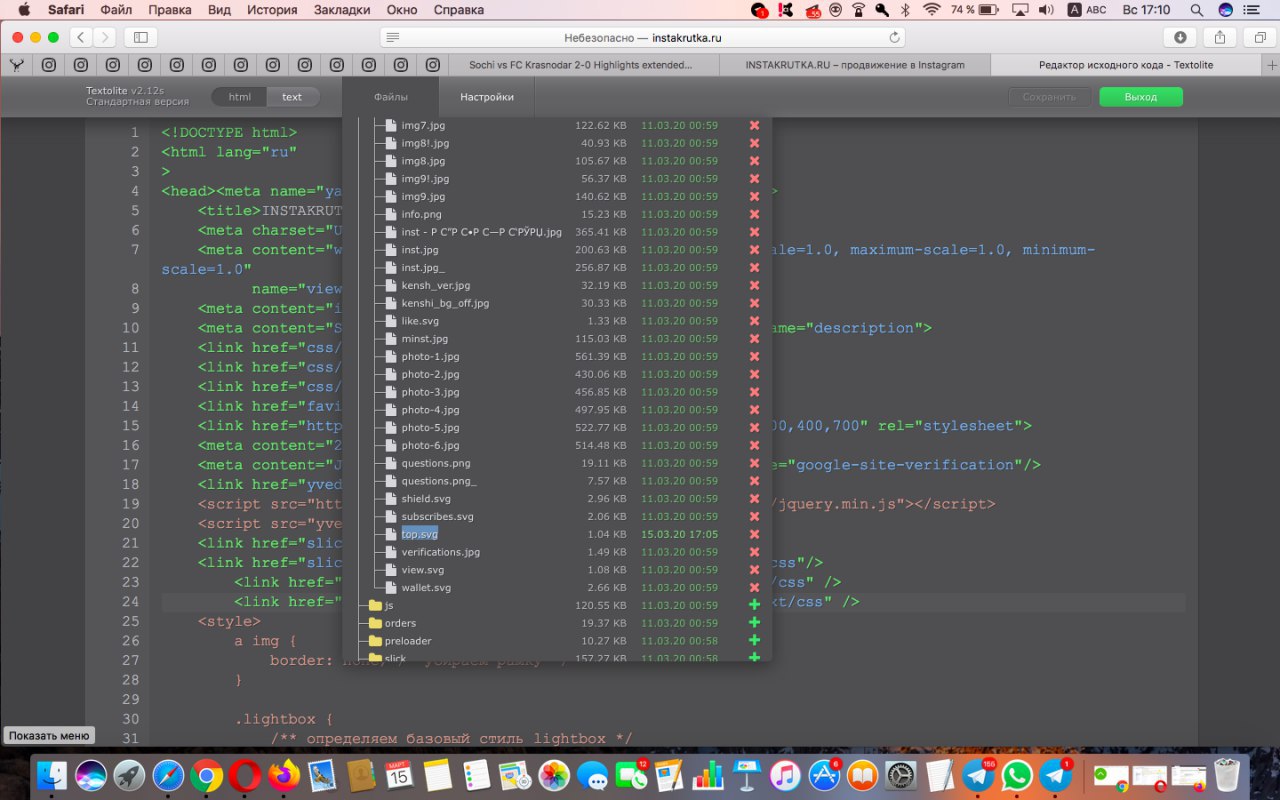
Task: Open Trash in the Dock
Action: pyautogui.click(x=1227, y=775)
